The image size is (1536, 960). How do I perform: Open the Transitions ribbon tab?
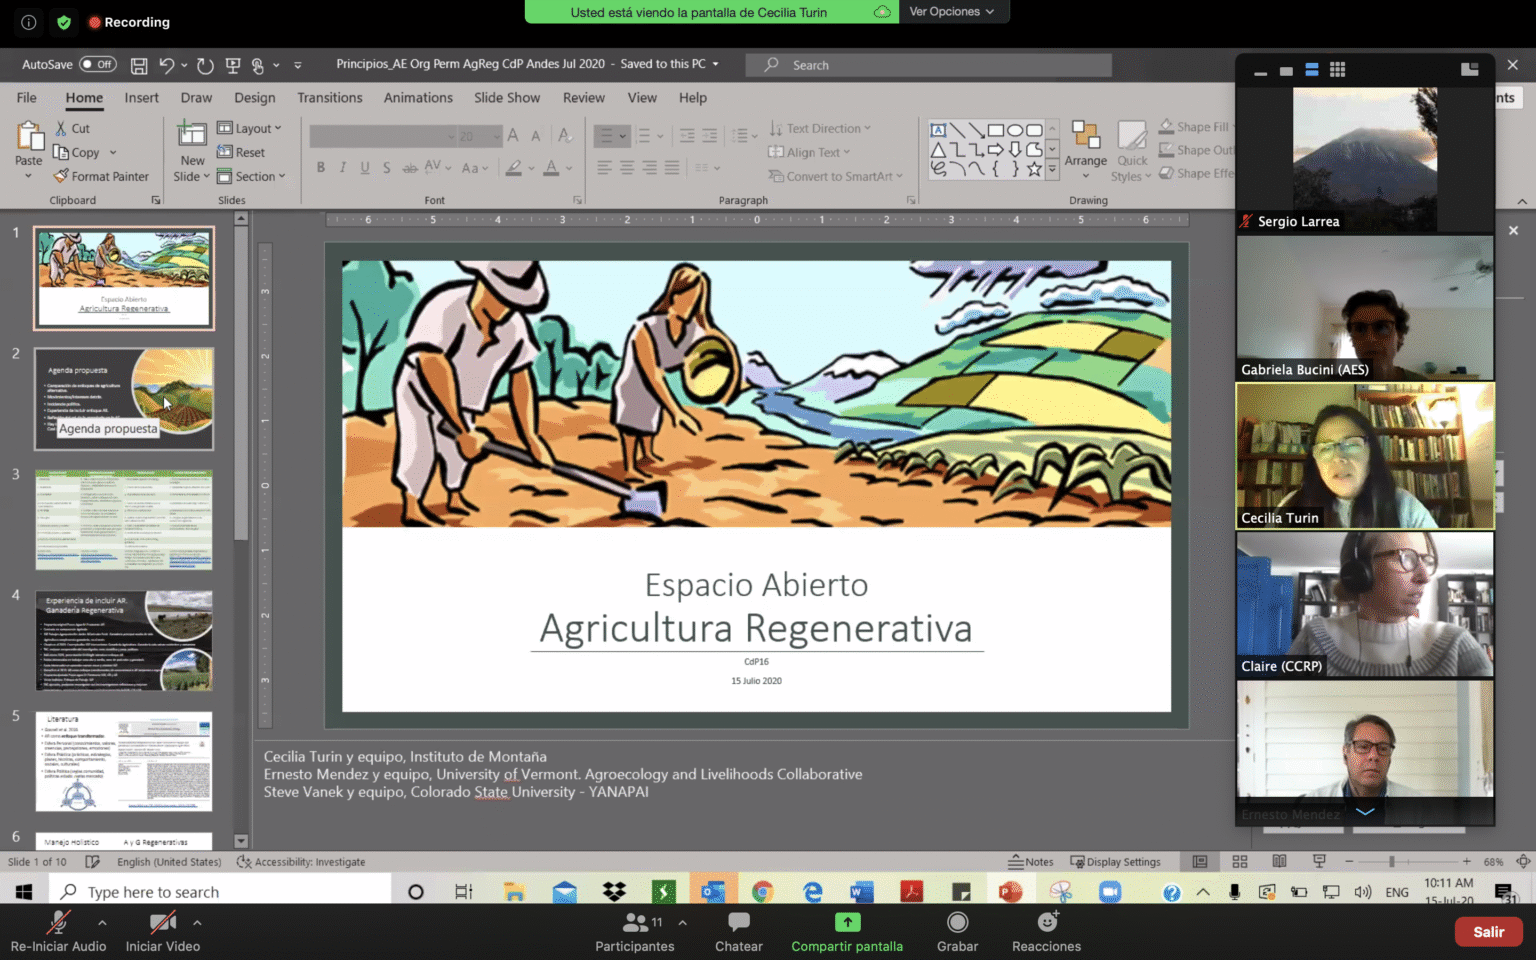coord(329,98)
